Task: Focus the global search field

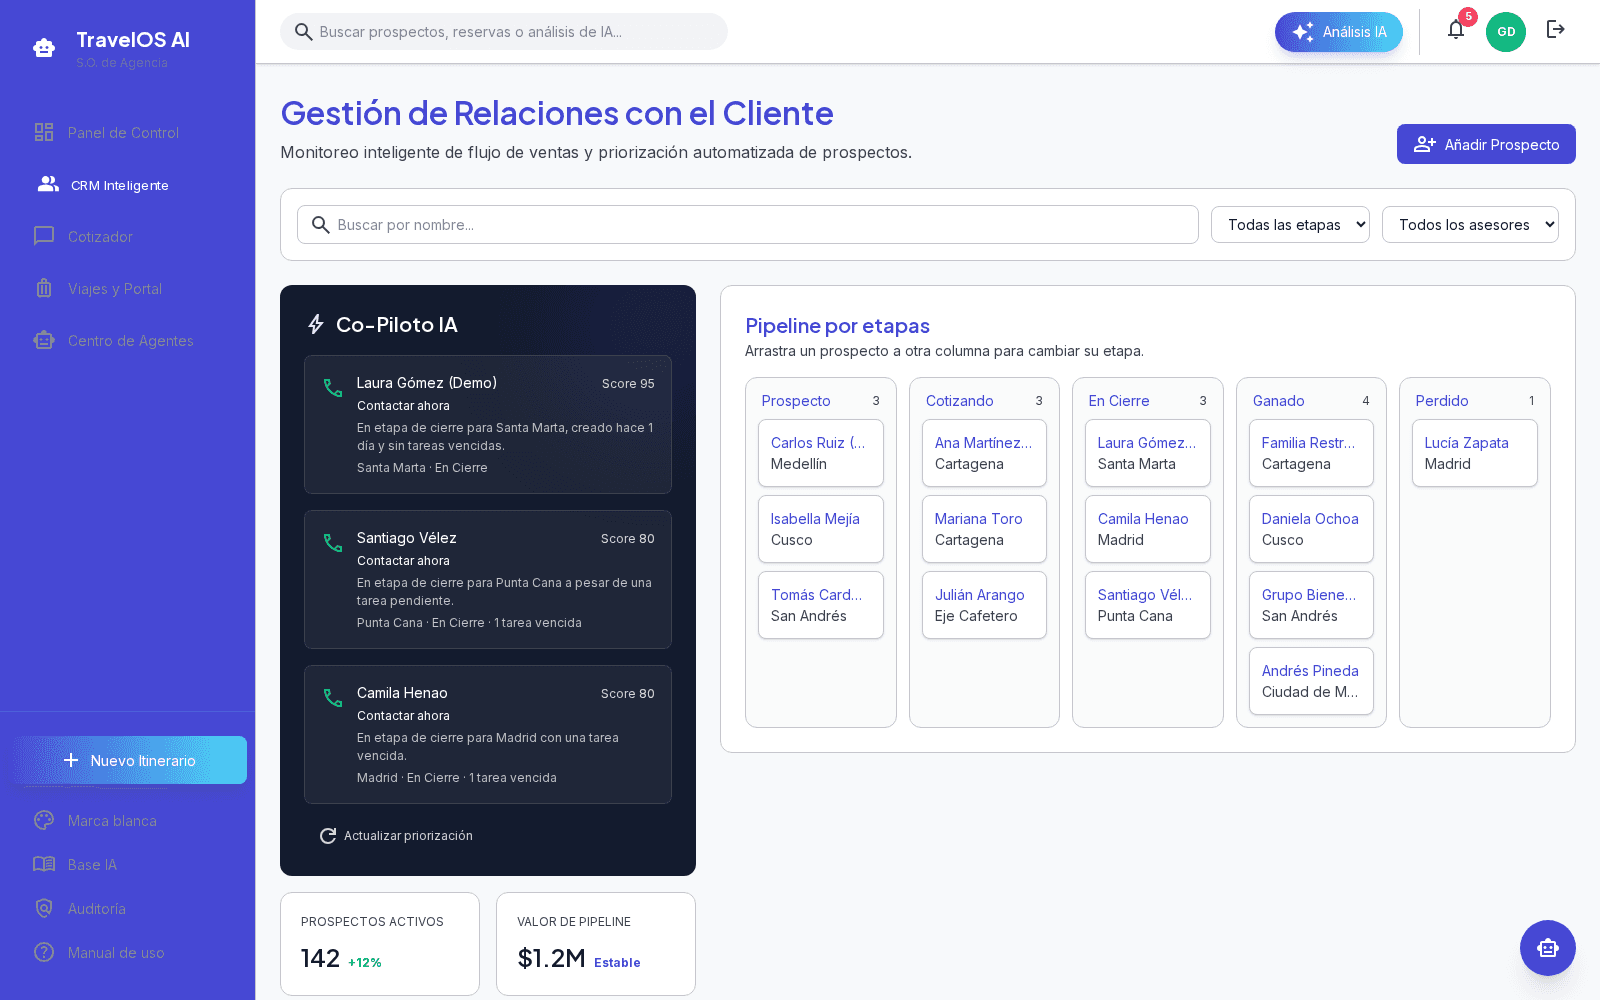Action: [x=504, y=31]
